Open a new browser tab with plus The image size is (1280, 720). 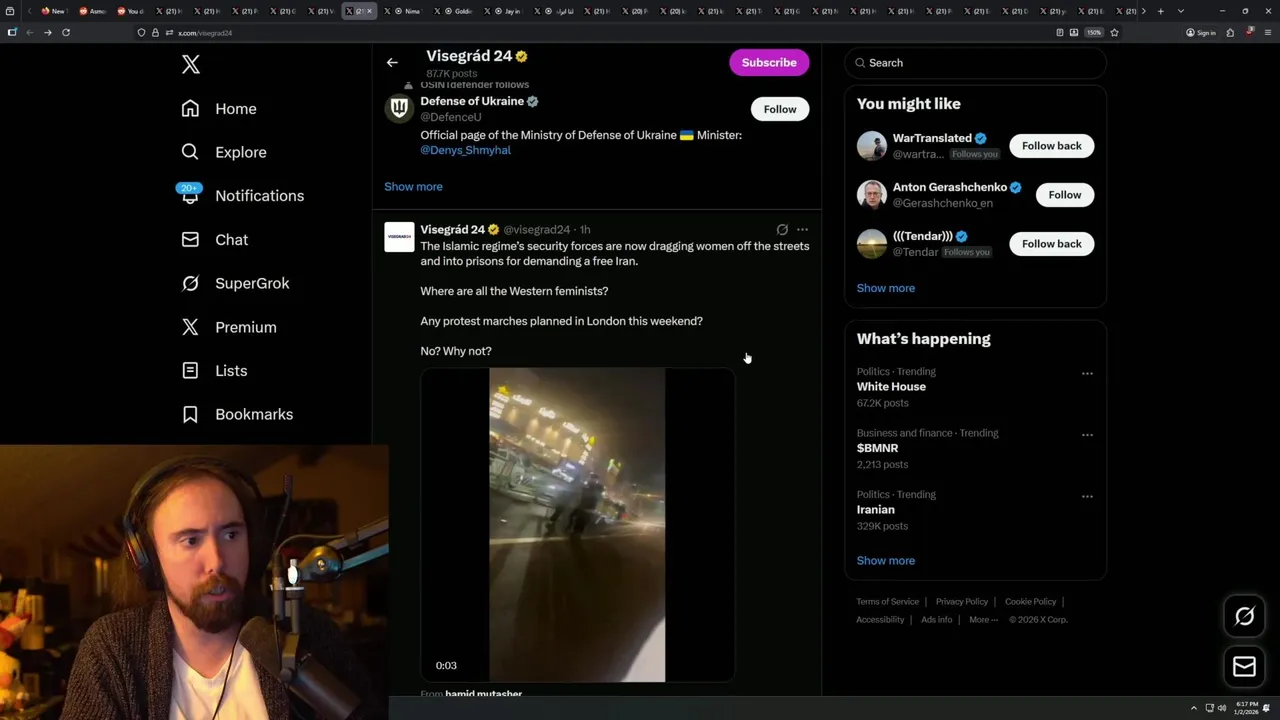tap(1160, 11)
